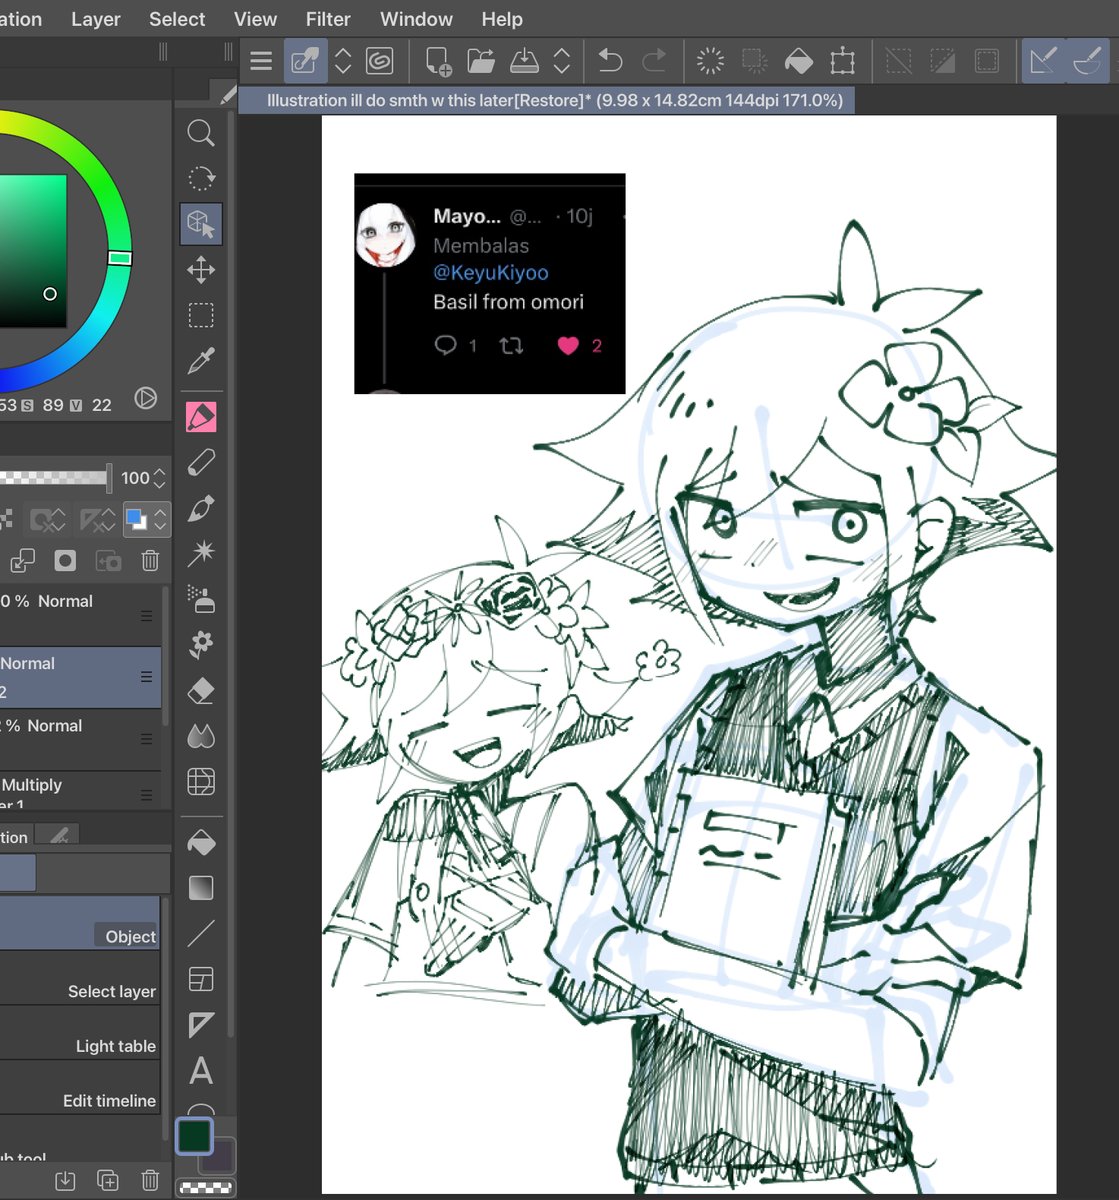Viewport: 1119px width, 1200px height.
Task: Select the Rotate view tool
Action: [x=201, y=178]
